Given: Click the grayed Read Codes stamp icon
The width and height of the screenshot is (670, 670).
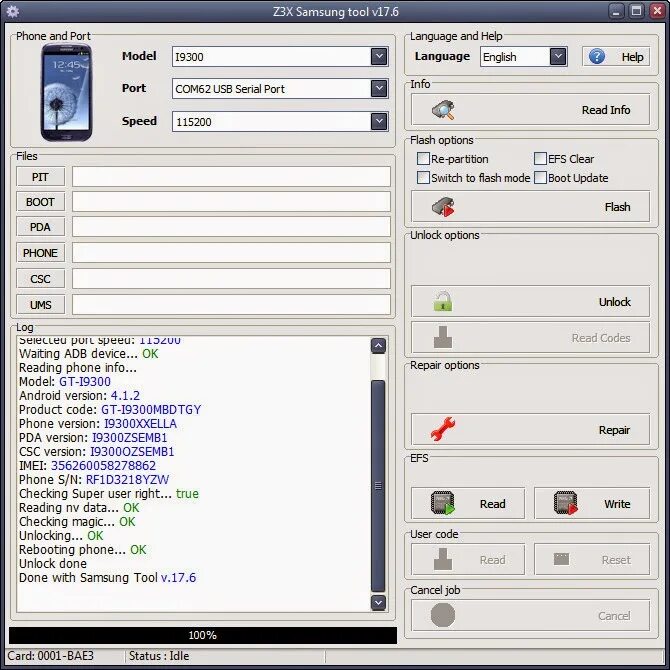Looking at the screenshot, I should click(443, 338).
